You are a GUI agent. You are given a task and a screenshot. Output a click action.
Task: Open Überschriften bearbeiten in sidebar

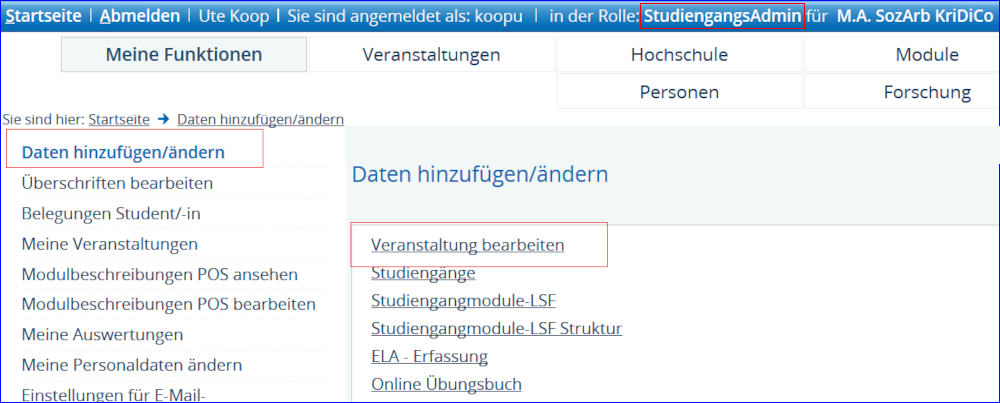tap(117, 183)
